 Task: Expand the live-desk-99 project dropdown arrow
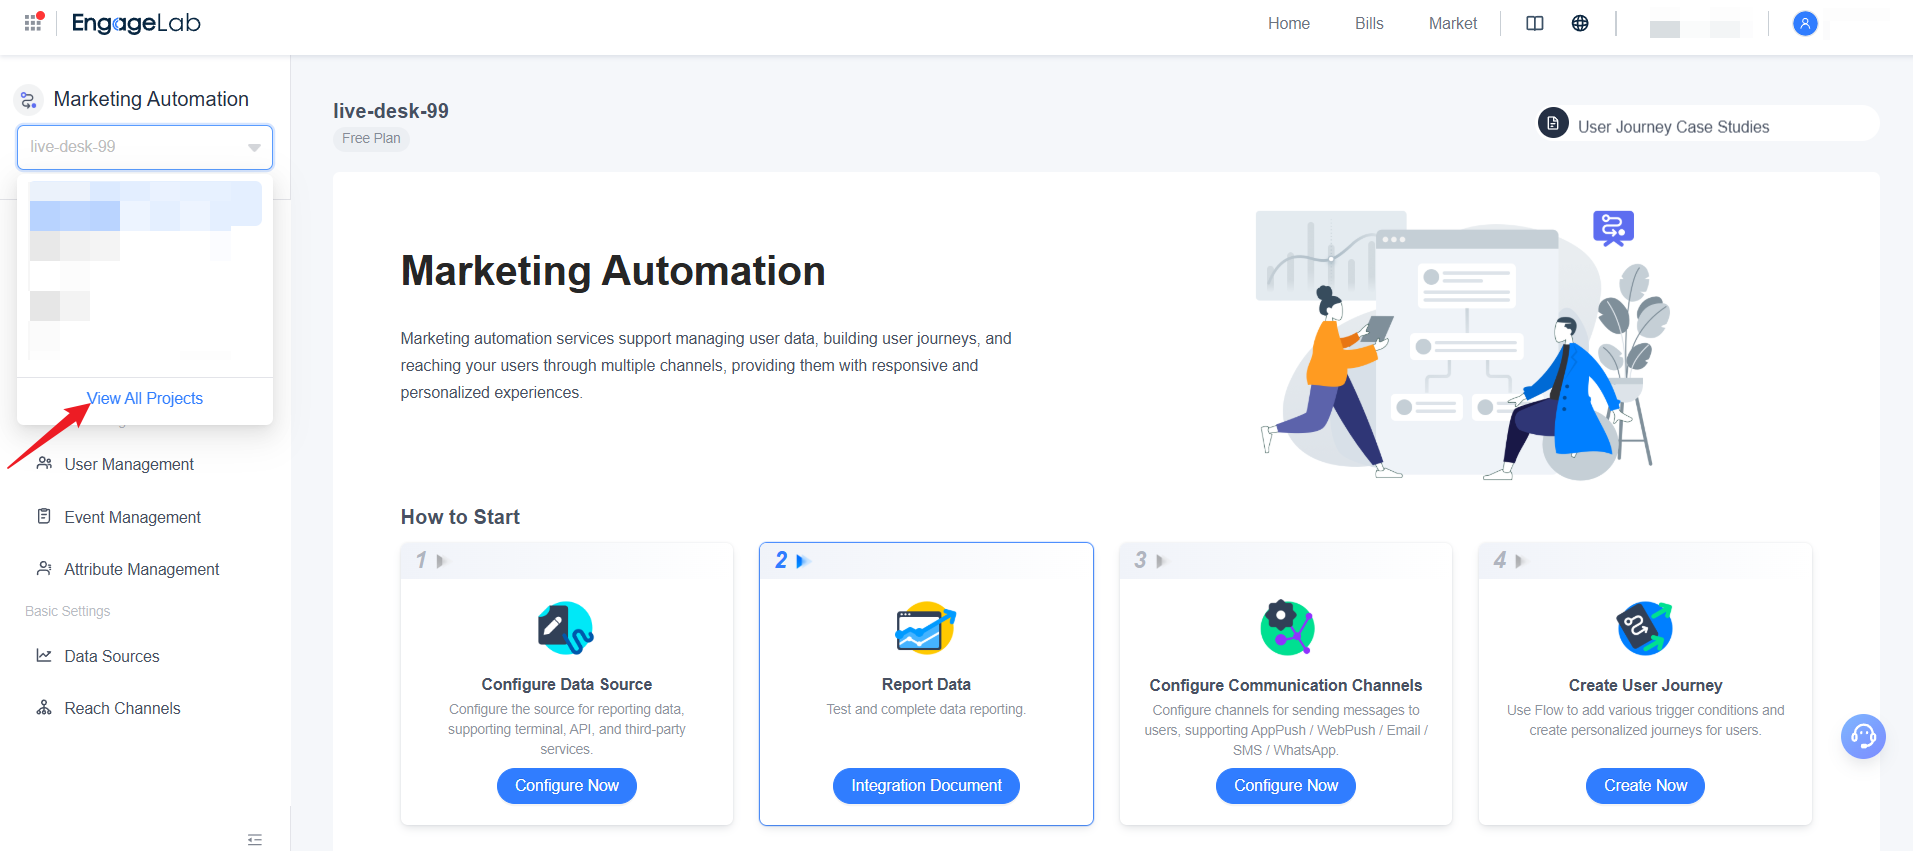pyautogui.click(x=254, y=147)
